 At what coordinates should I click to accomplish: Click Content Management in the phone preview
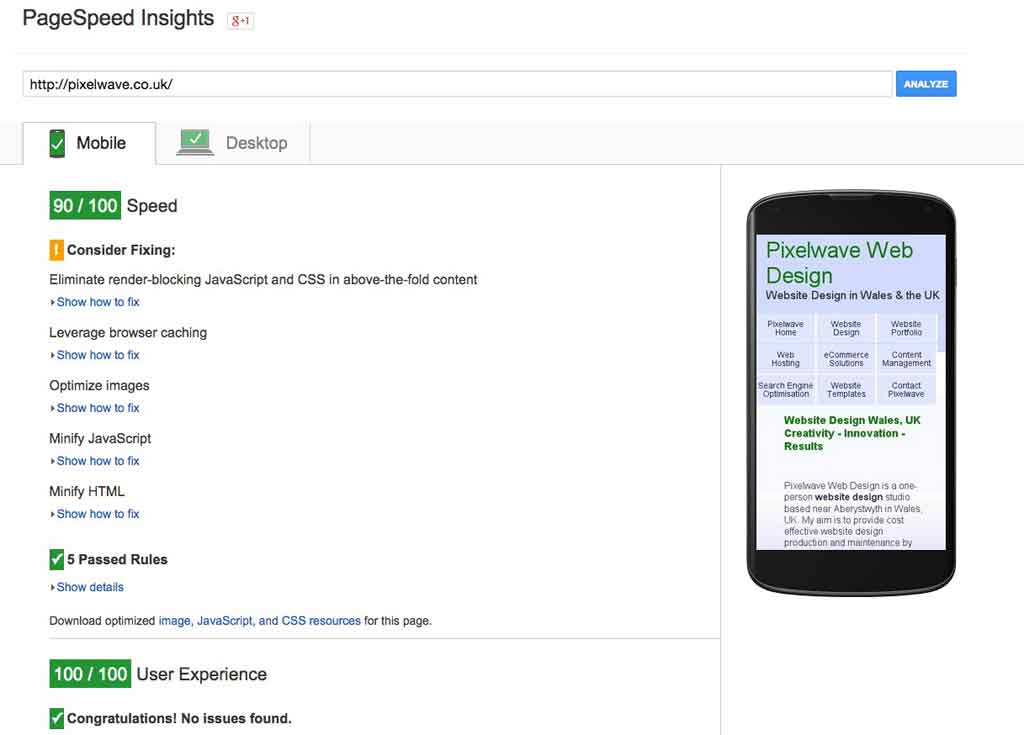pyautogui.click(x=906, y=359)
